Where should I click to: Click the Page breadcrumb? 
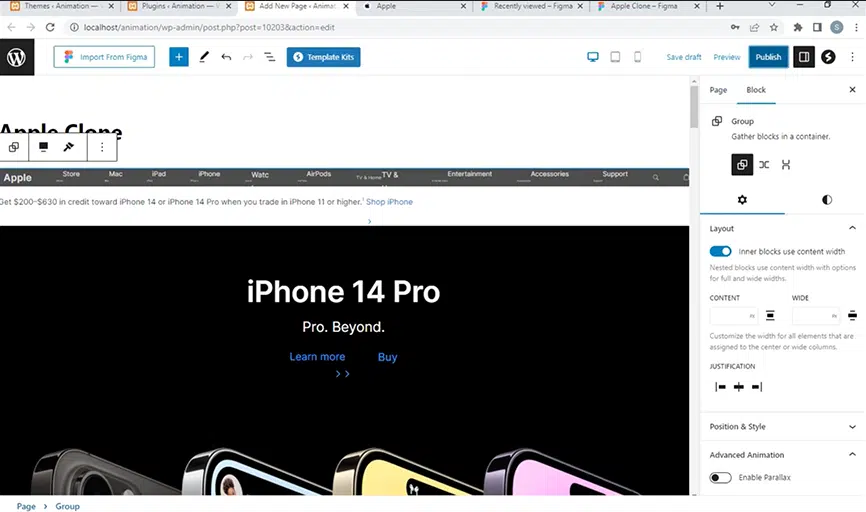(x=26, y=506)
